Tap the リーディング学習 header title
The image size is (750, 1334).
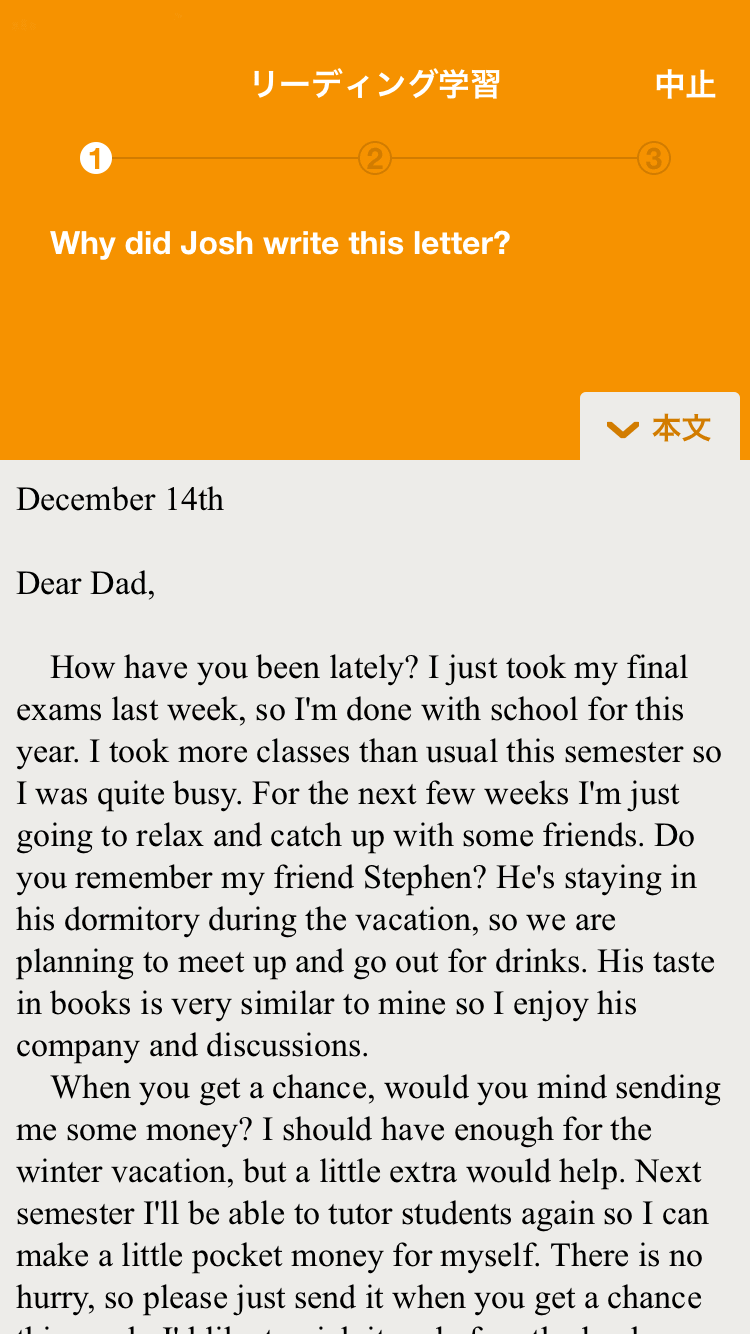(x=375, y=85)
